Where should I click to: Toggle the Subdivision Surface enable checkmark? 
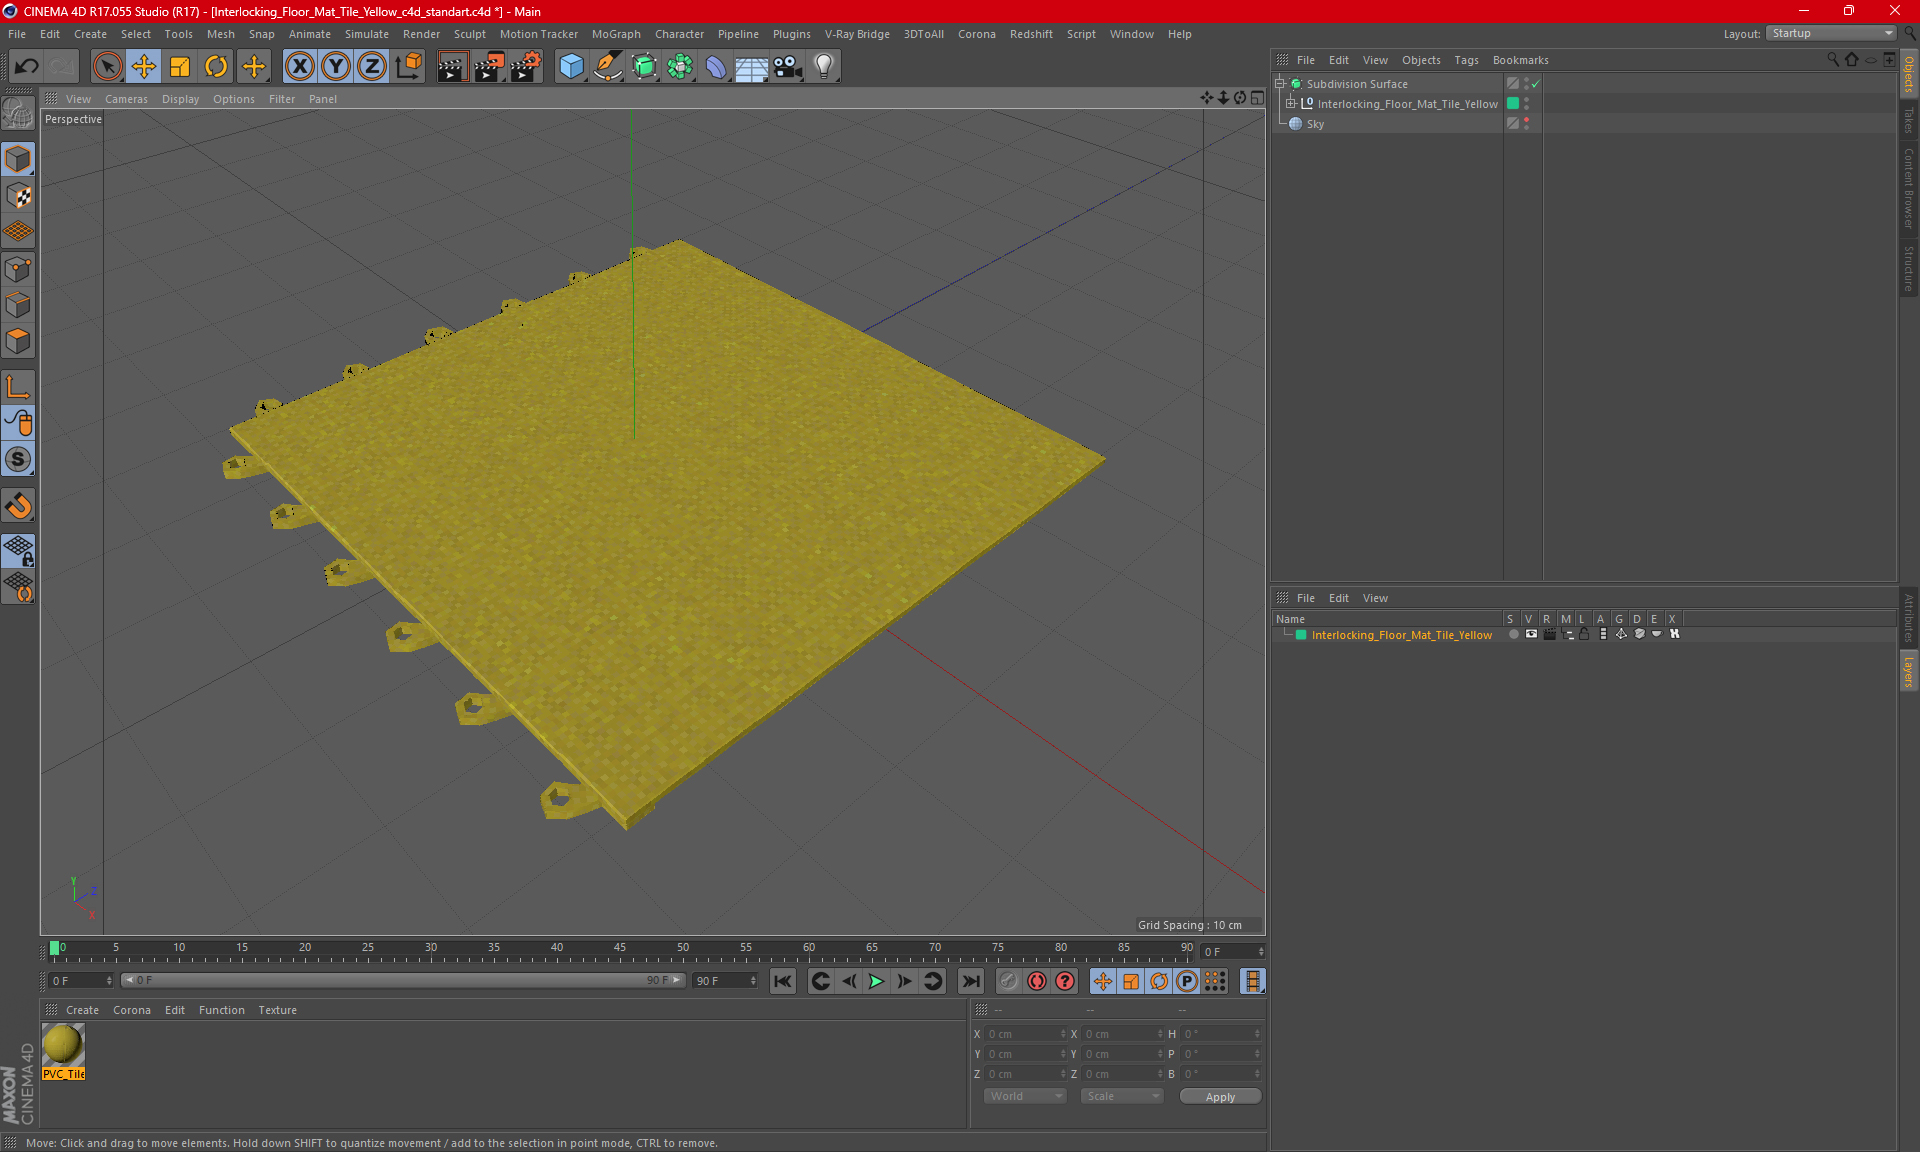[1536, 84]
